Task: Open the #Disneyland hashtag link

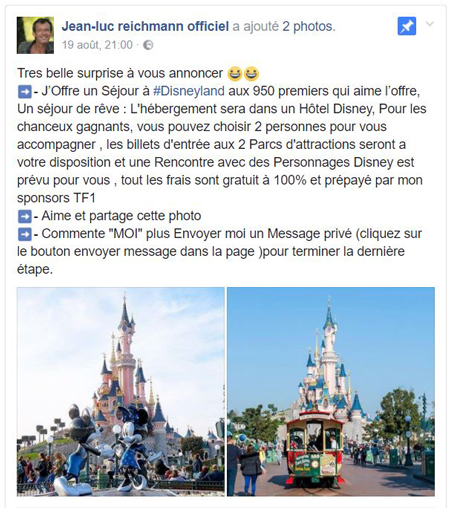Action: click(189, 91)
